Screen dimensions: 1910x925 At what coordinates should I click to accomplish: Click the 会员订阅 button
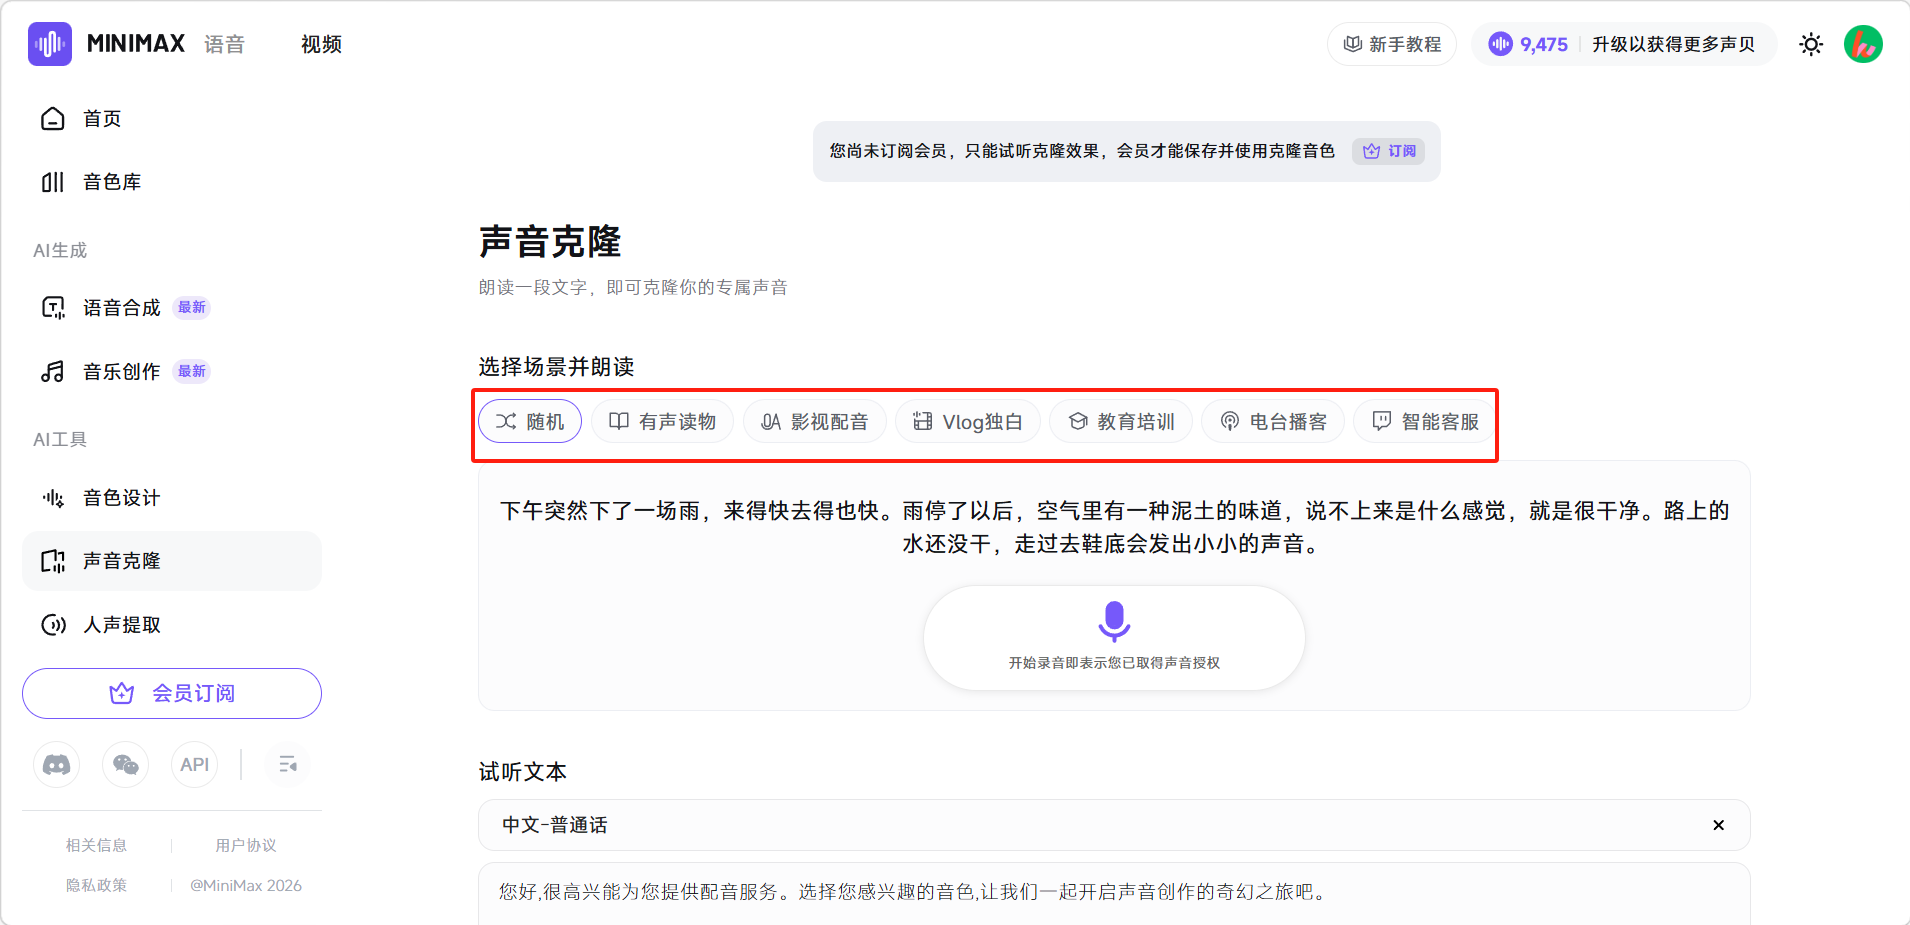tap(172, 693)
